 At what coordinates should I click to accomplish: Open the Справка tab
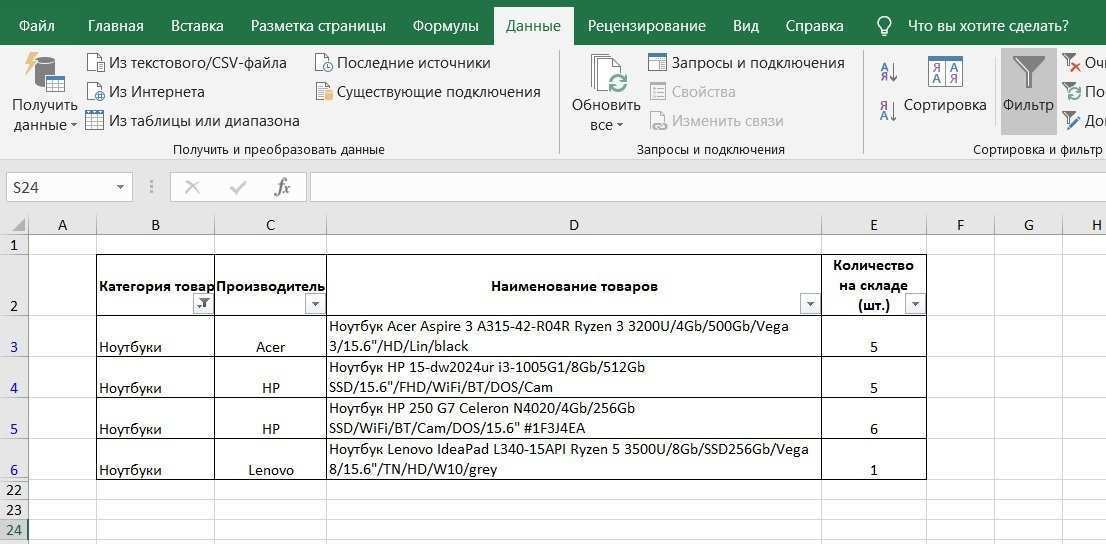815,26
